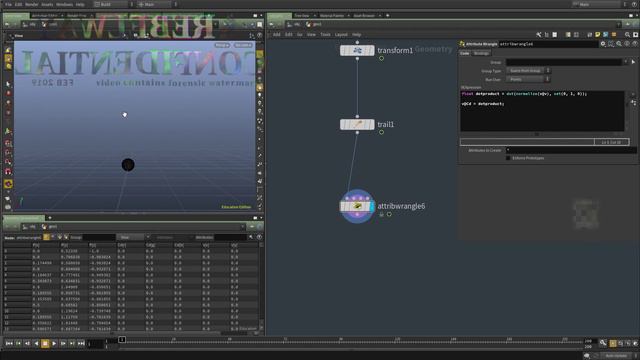Open the Run Over dropdown
640x360 pixels.
[528, 79]
